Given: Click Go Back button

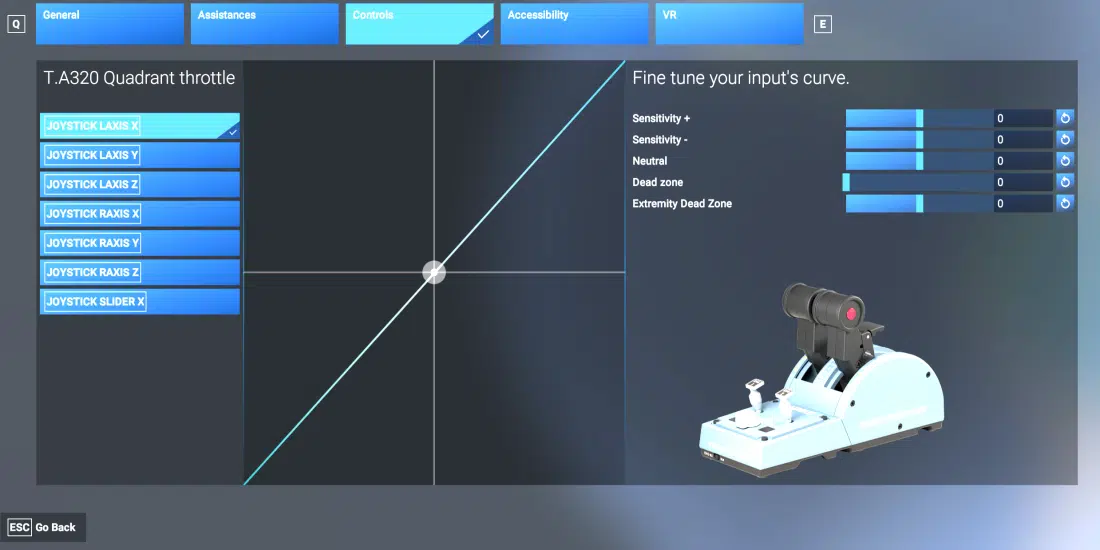Looking at the screenshot, I should point(45,527).
